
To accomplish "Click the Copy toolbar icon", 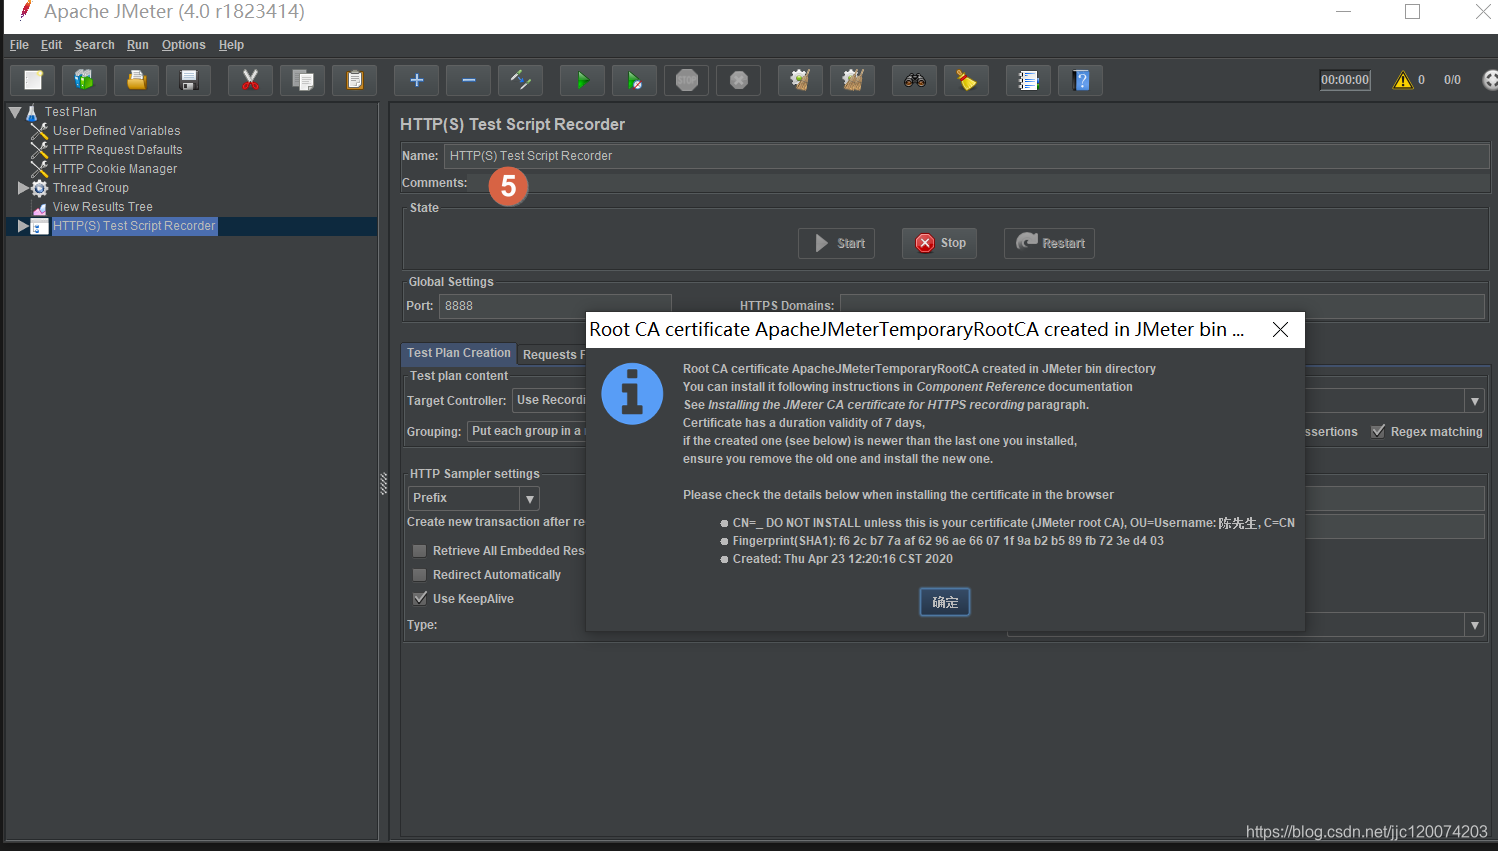I will point(302,80).
